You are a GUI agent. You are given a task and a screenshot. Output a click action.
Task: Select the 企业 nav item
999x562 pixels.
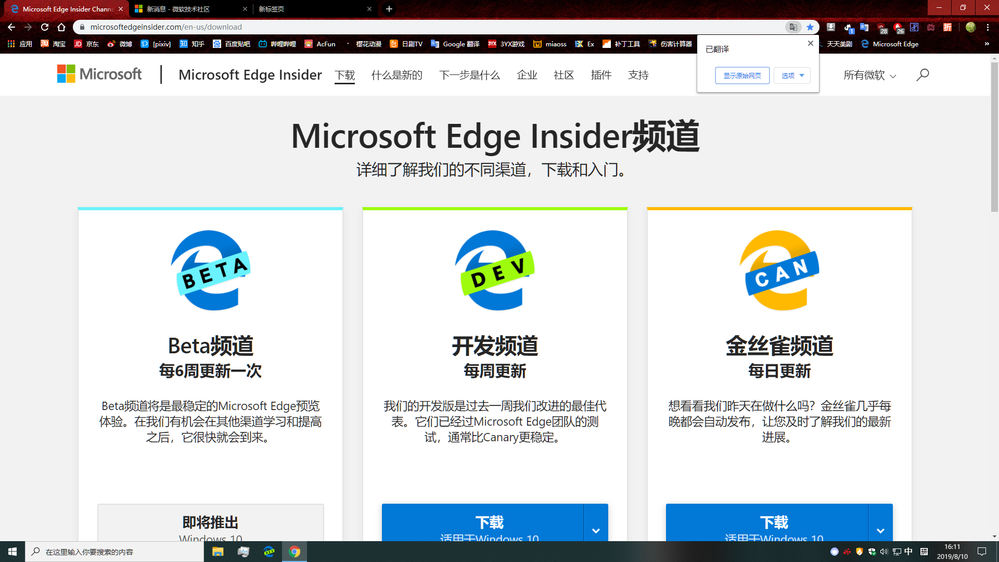[x=527, y=75]
